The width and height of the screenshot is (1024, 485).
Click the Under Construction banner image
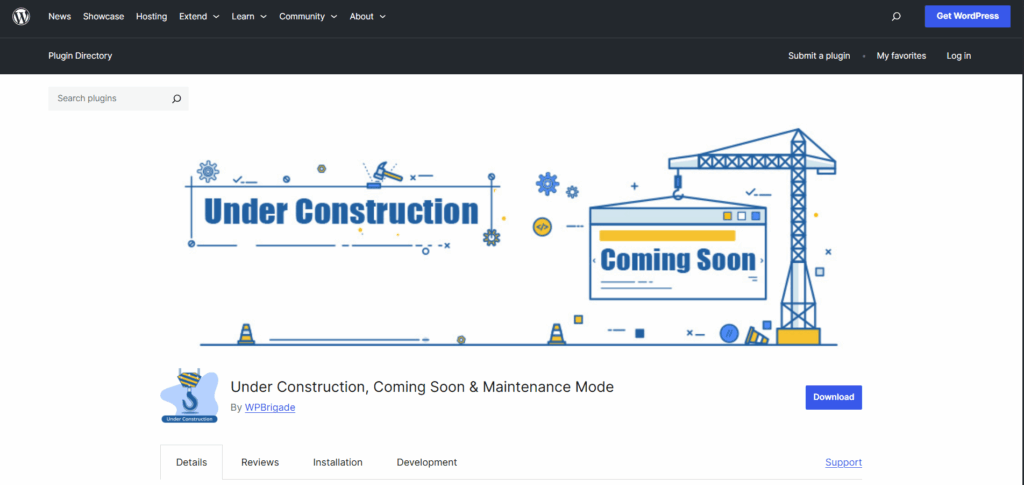tap(511, 236)
